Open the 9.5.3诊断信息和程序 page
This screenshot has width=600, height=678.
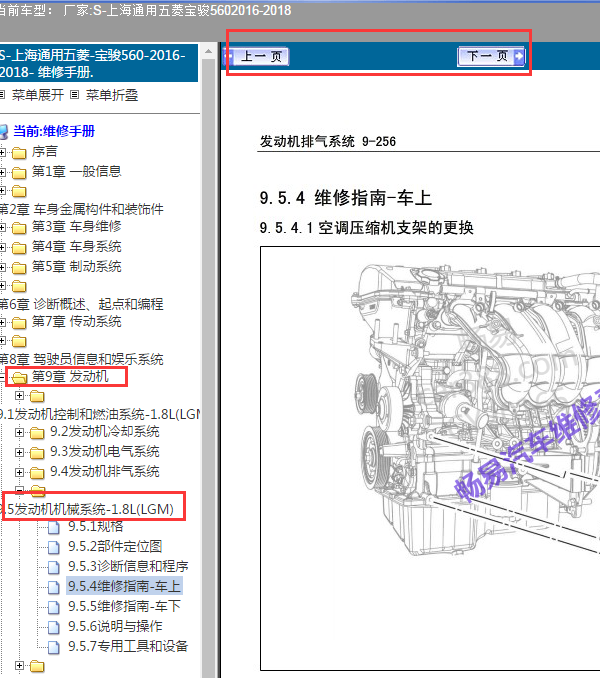coord(128,566)
